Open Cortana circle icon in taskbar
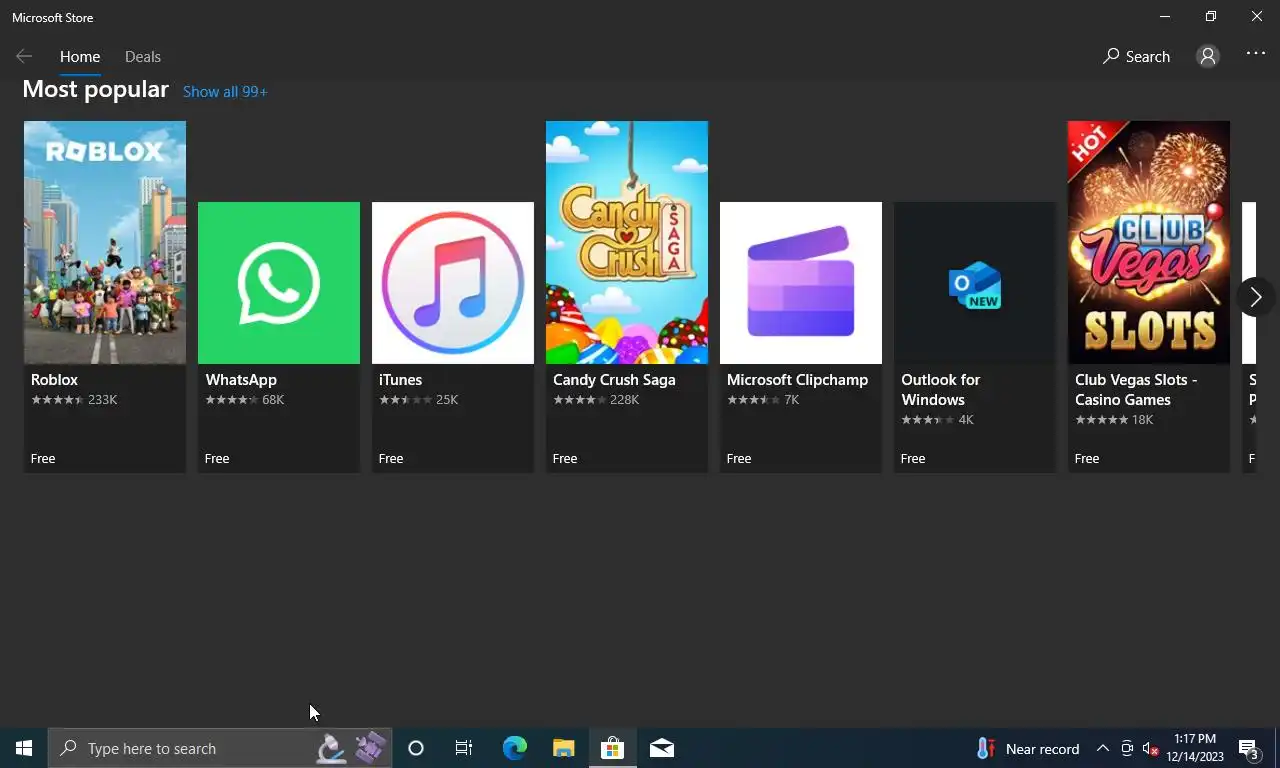 (416, 748)
